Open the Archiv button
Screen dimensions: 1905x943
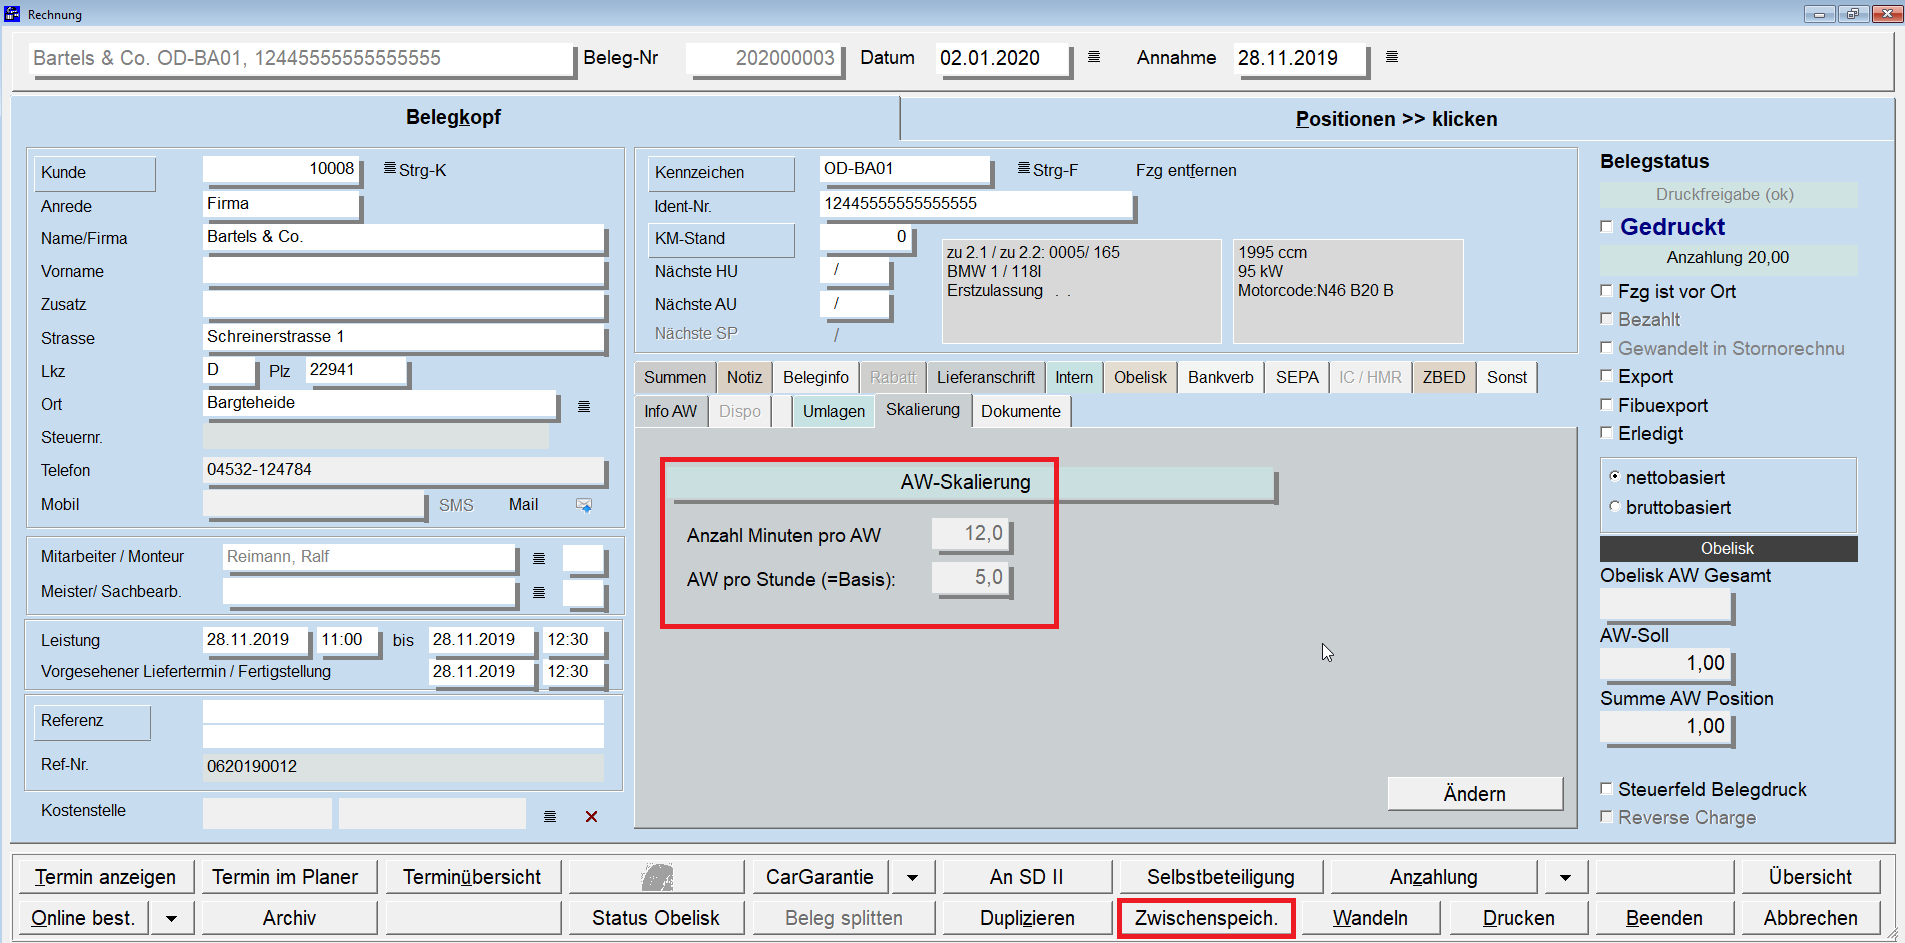[x=290, y=918]
